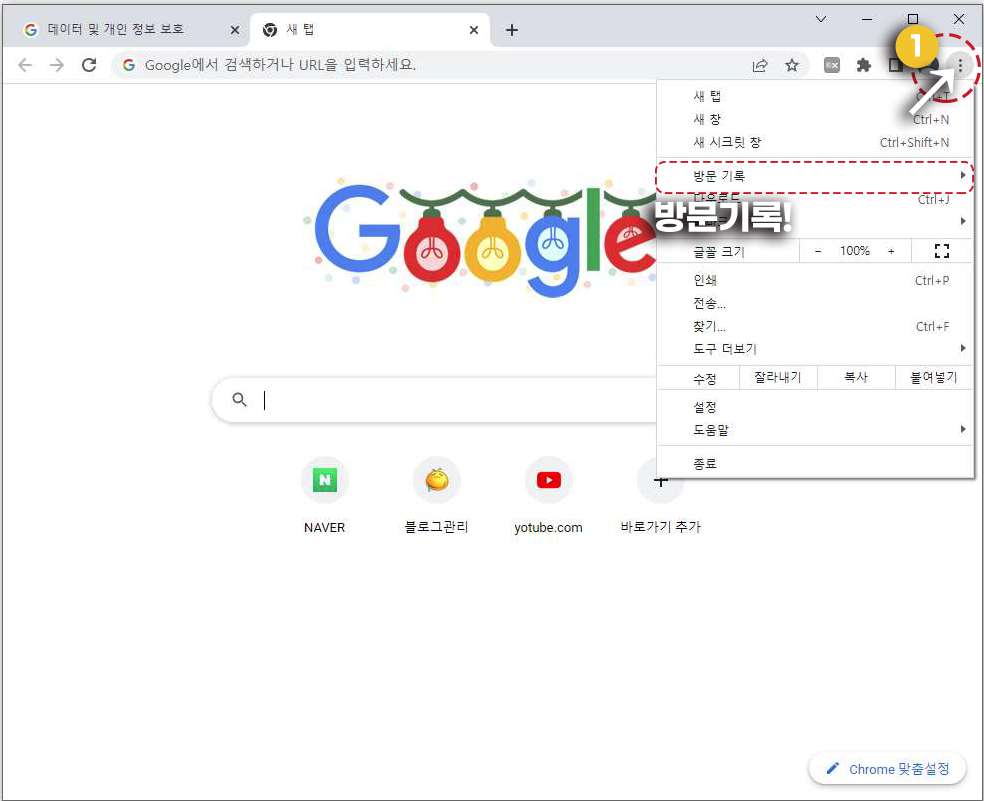Viewport: 984px width, 801px height.
Task: Click the share page icon in address bar
Action: point(760,65)
